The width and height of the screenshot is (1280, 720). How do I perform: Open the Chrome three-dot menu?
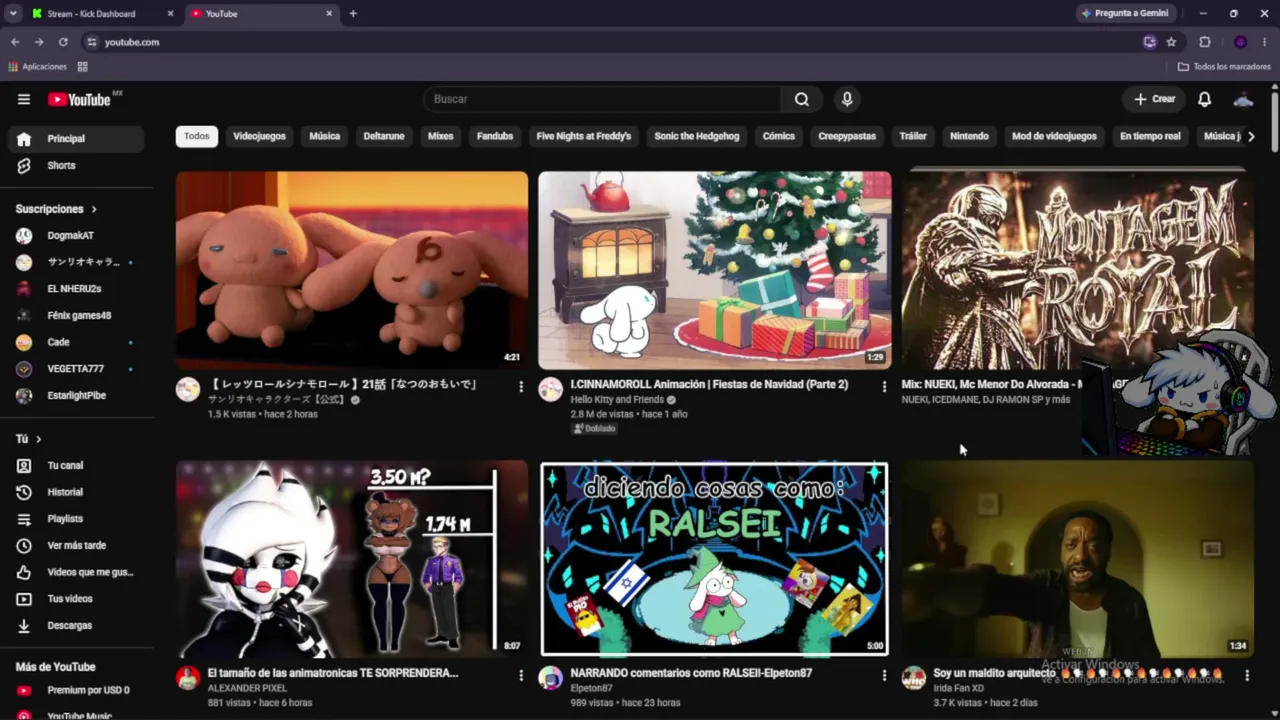(1265, 42)
